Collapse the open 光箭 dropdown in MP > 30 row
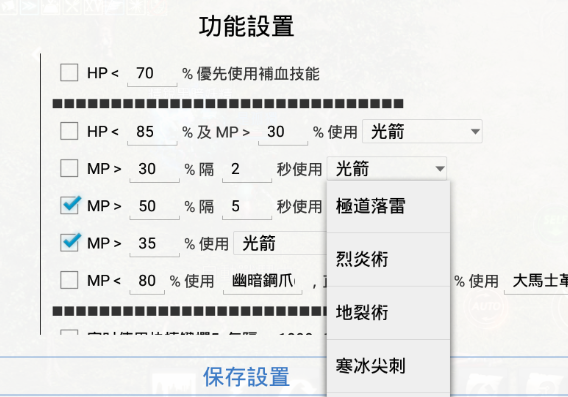The image size is (568, 397). click(x=387, y=168)
